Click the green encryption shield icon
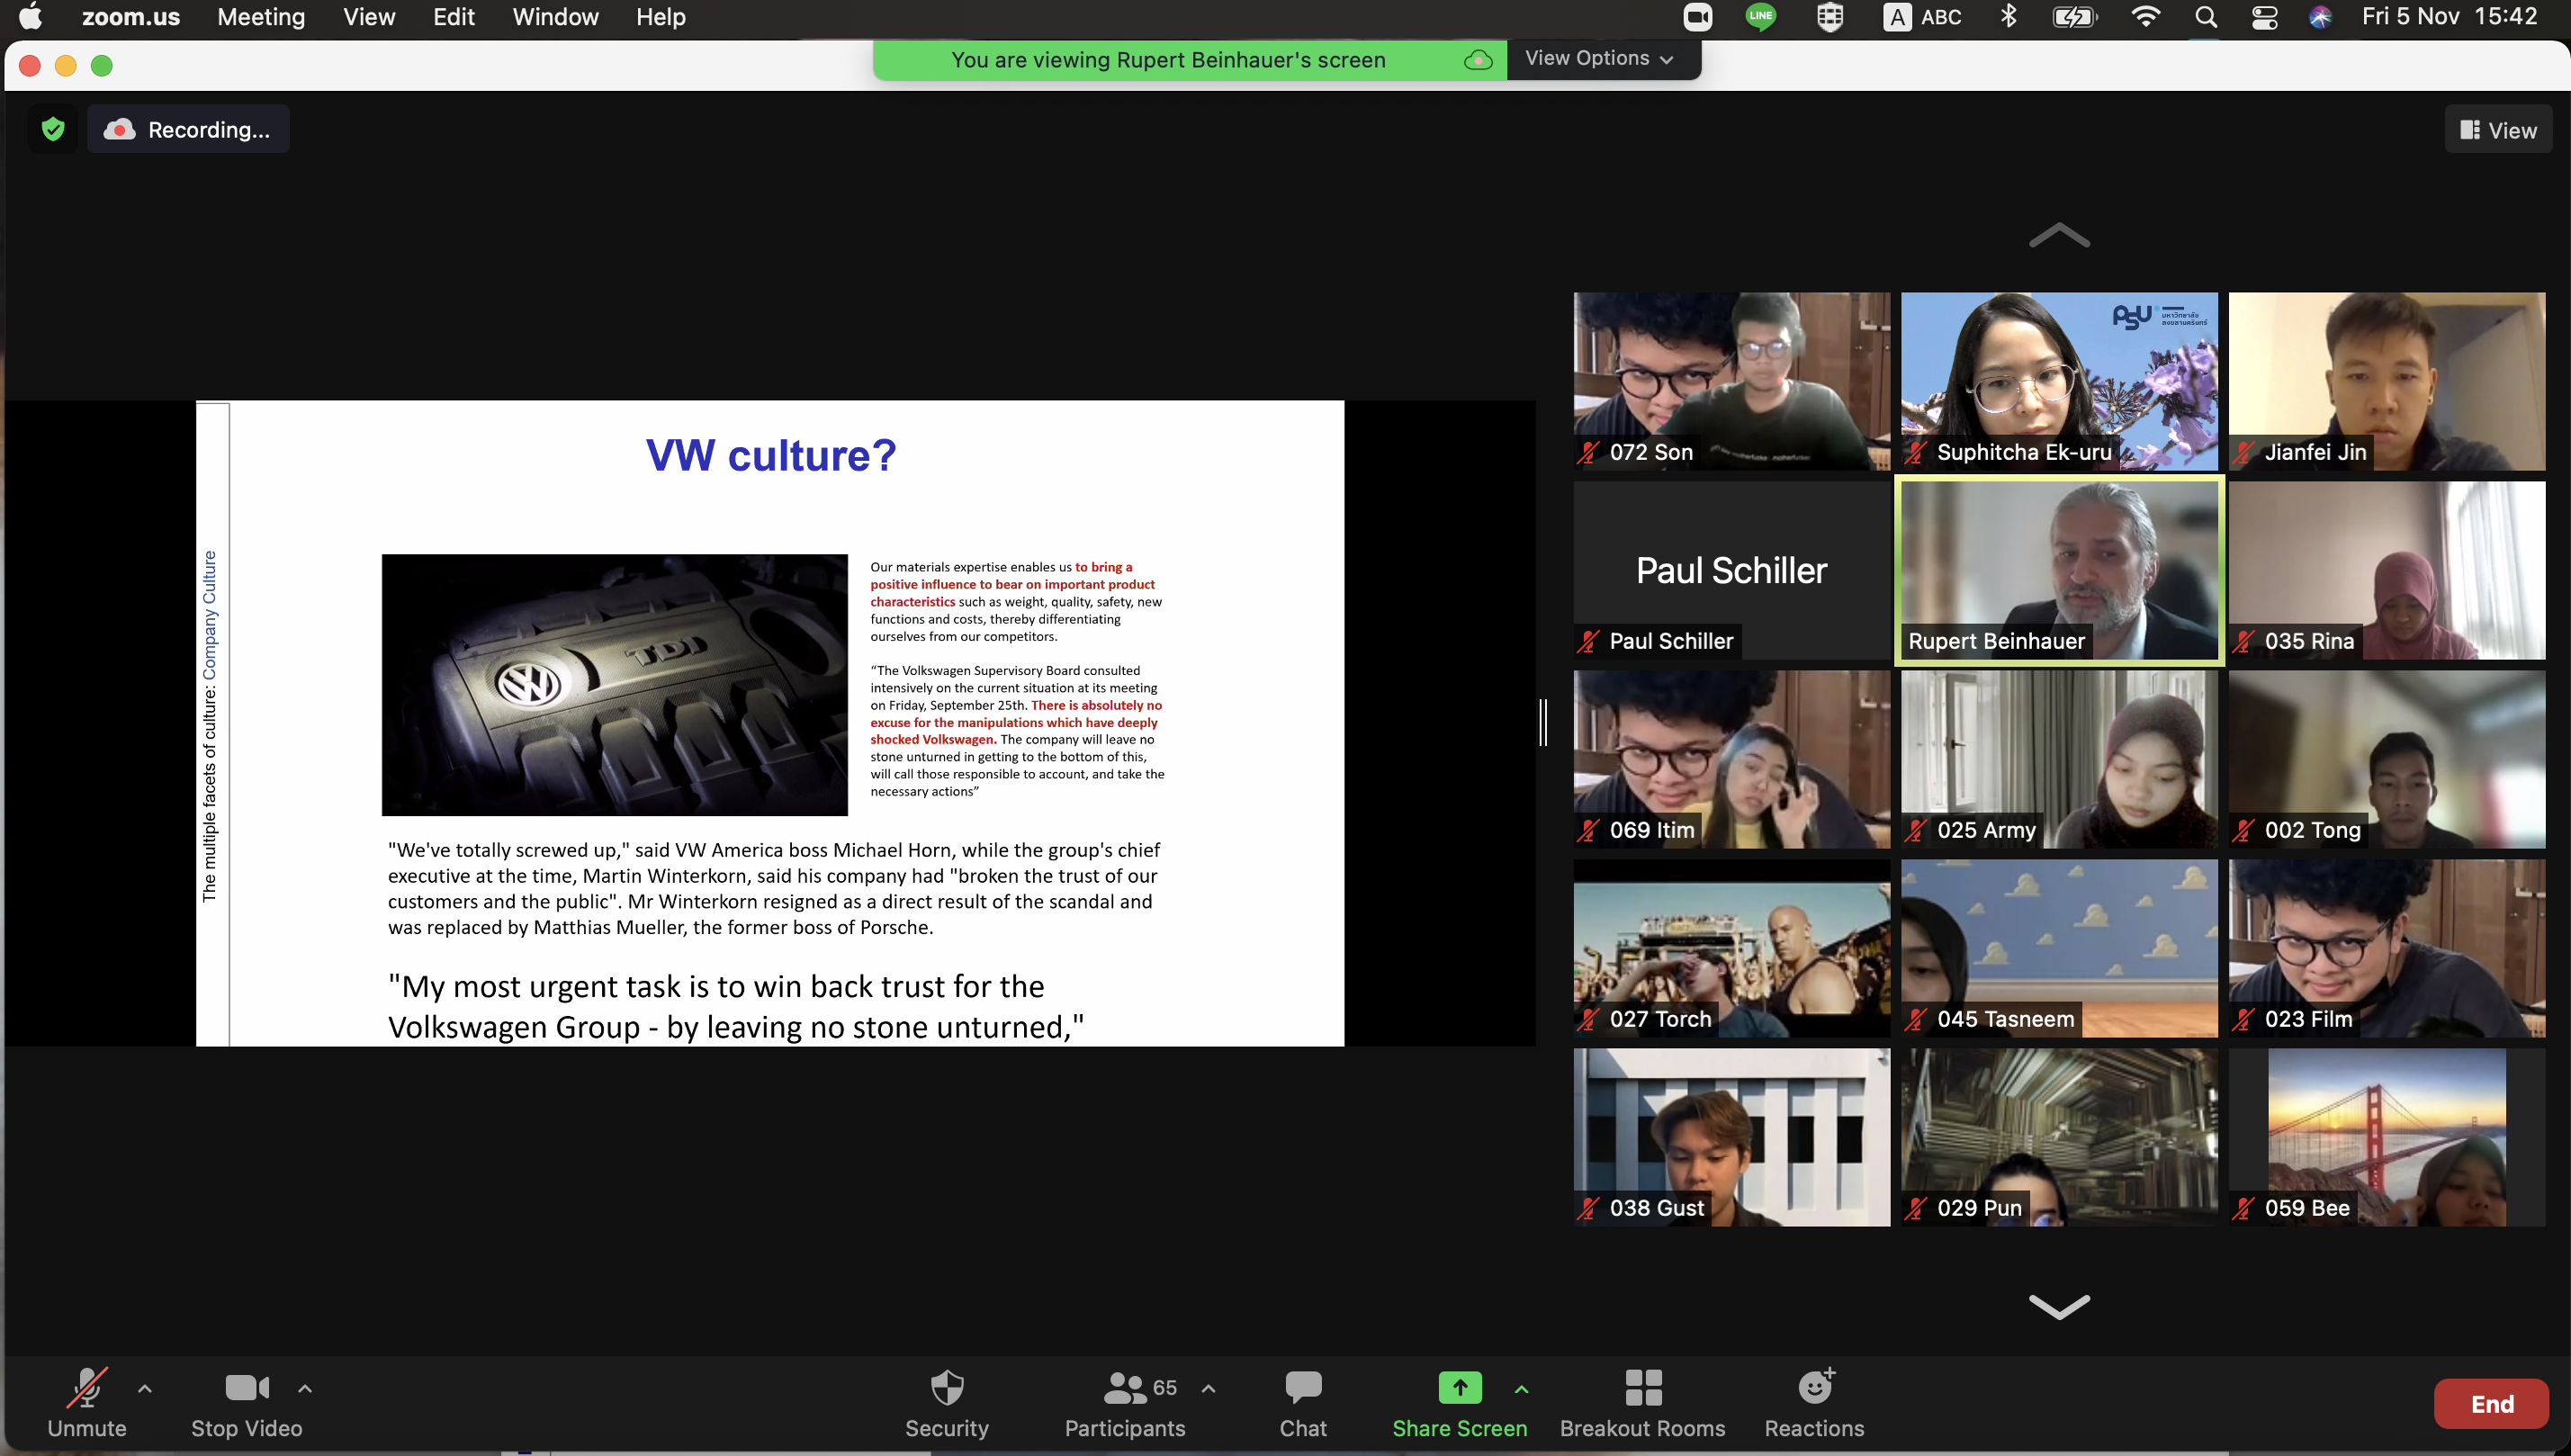 [x=53, y=129]
